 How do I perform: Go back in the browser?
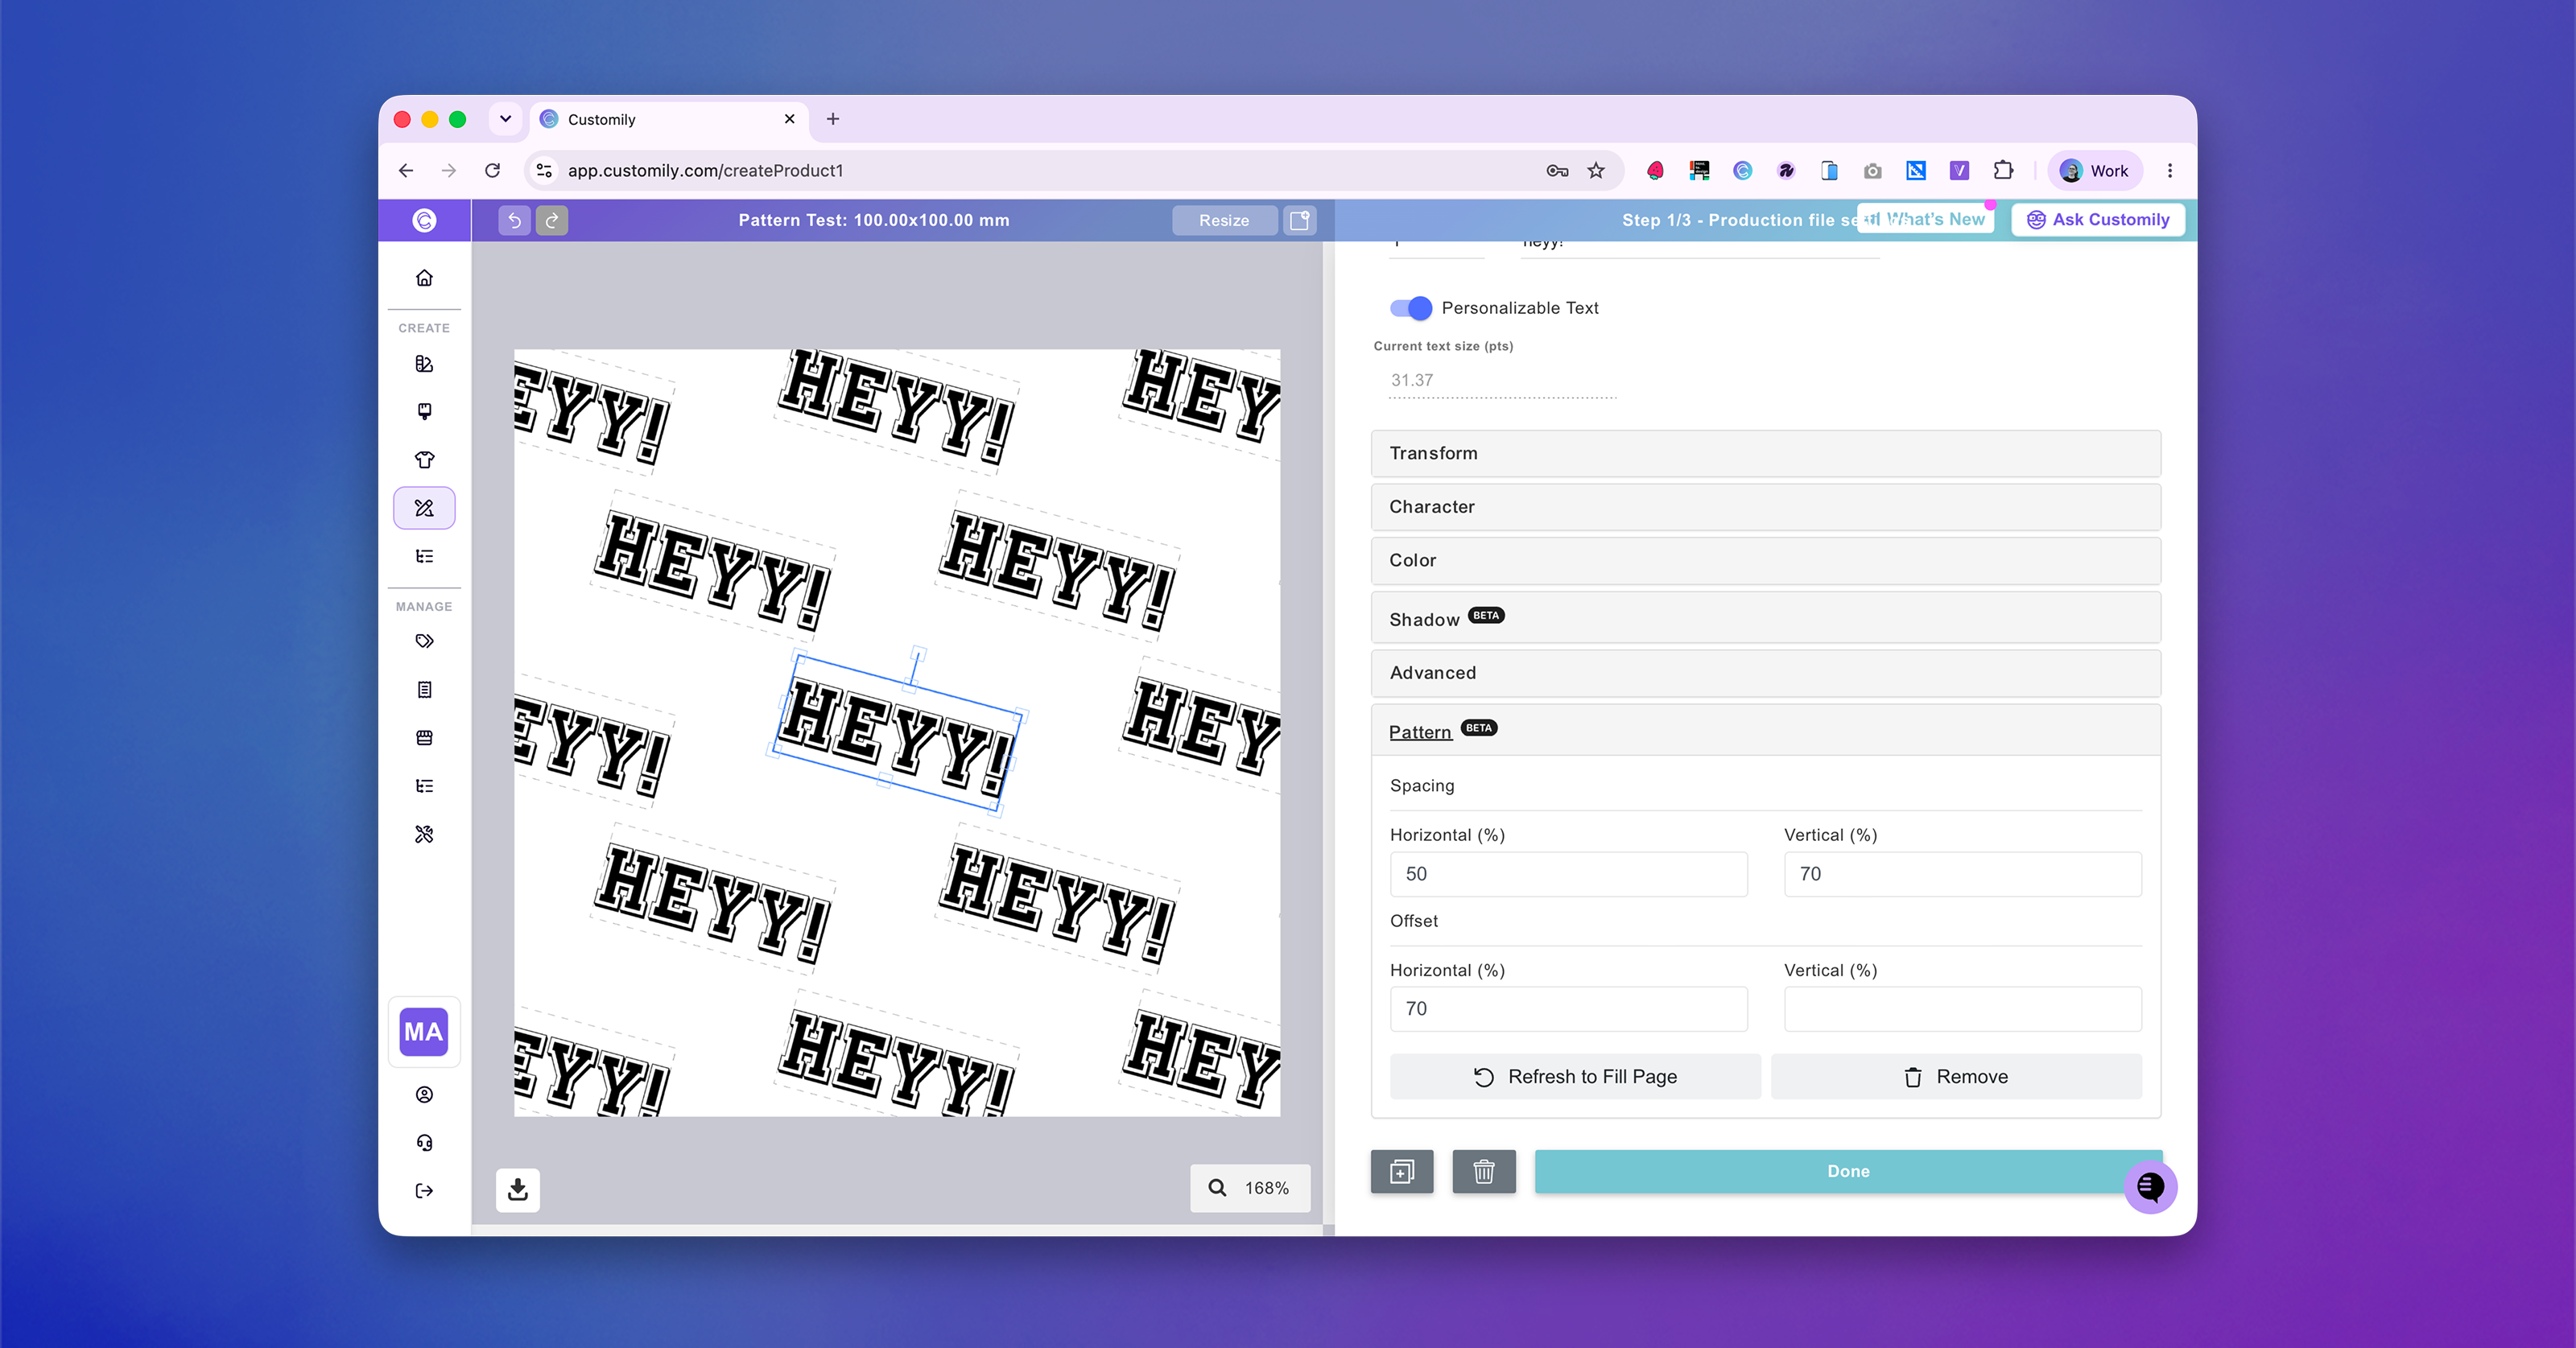[x=406, y=171]
